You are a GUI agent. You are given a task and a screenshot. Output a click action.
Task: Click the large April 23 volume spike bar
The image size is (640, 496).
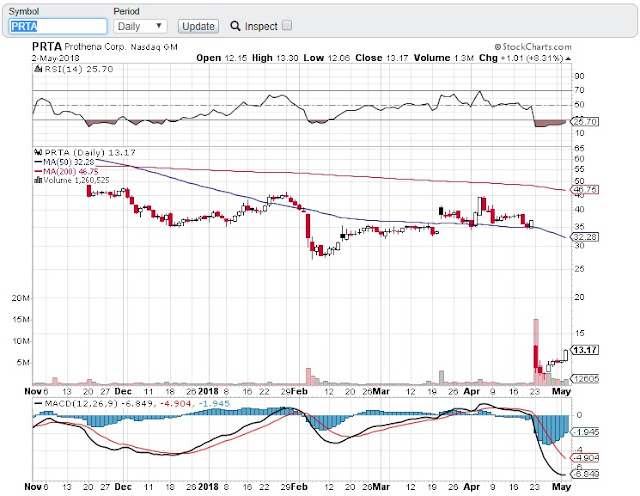pos(536,351)
